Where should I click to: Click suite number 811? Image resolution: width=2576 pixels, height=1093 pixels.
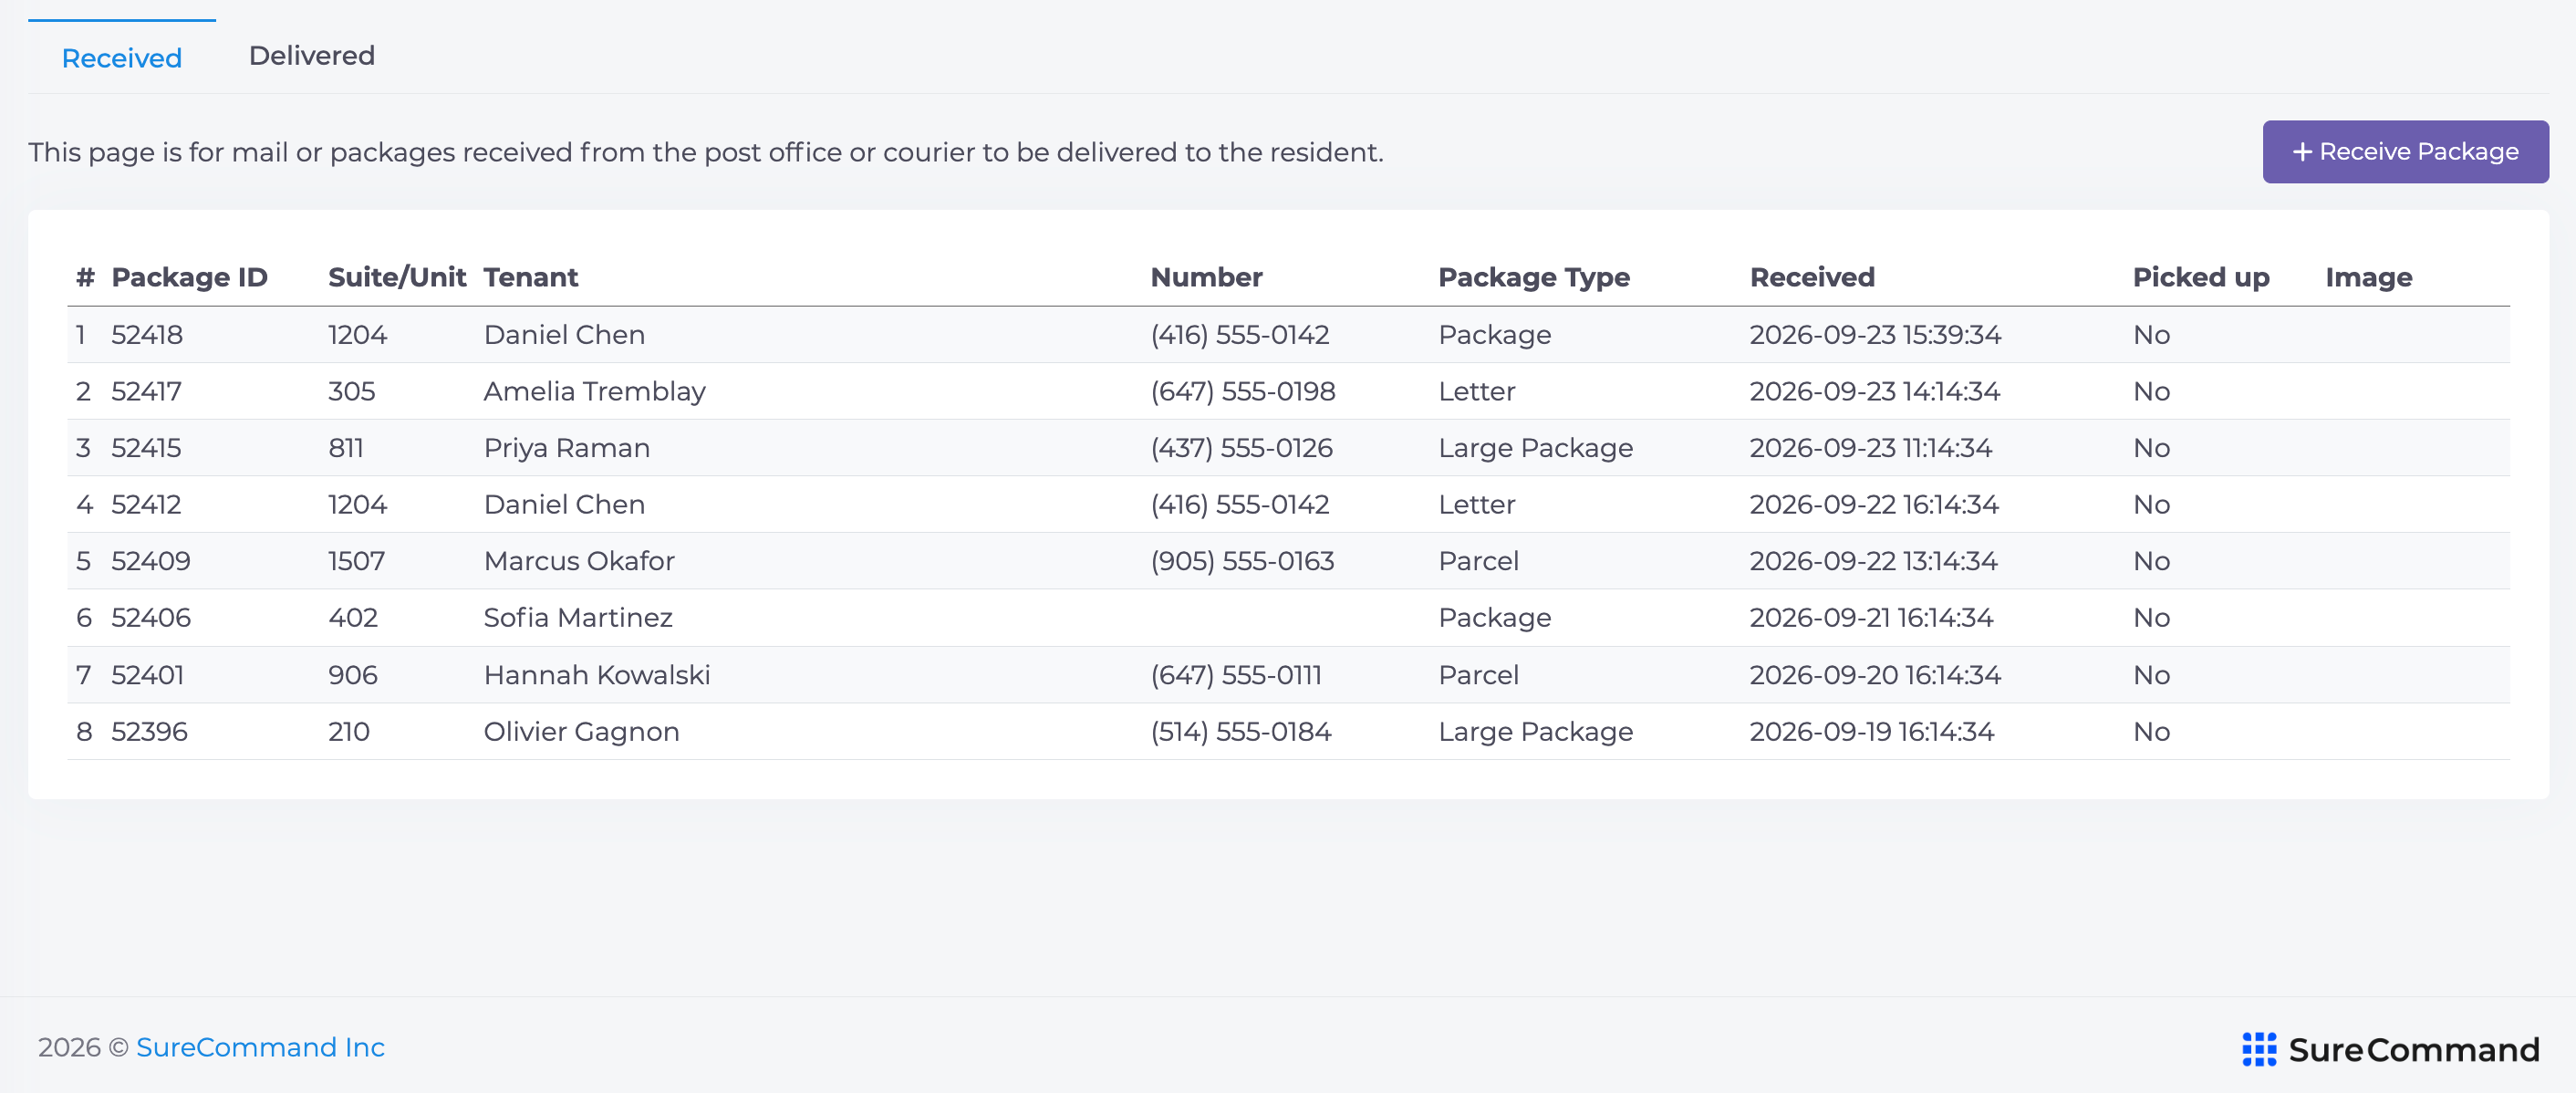point(345,448)
